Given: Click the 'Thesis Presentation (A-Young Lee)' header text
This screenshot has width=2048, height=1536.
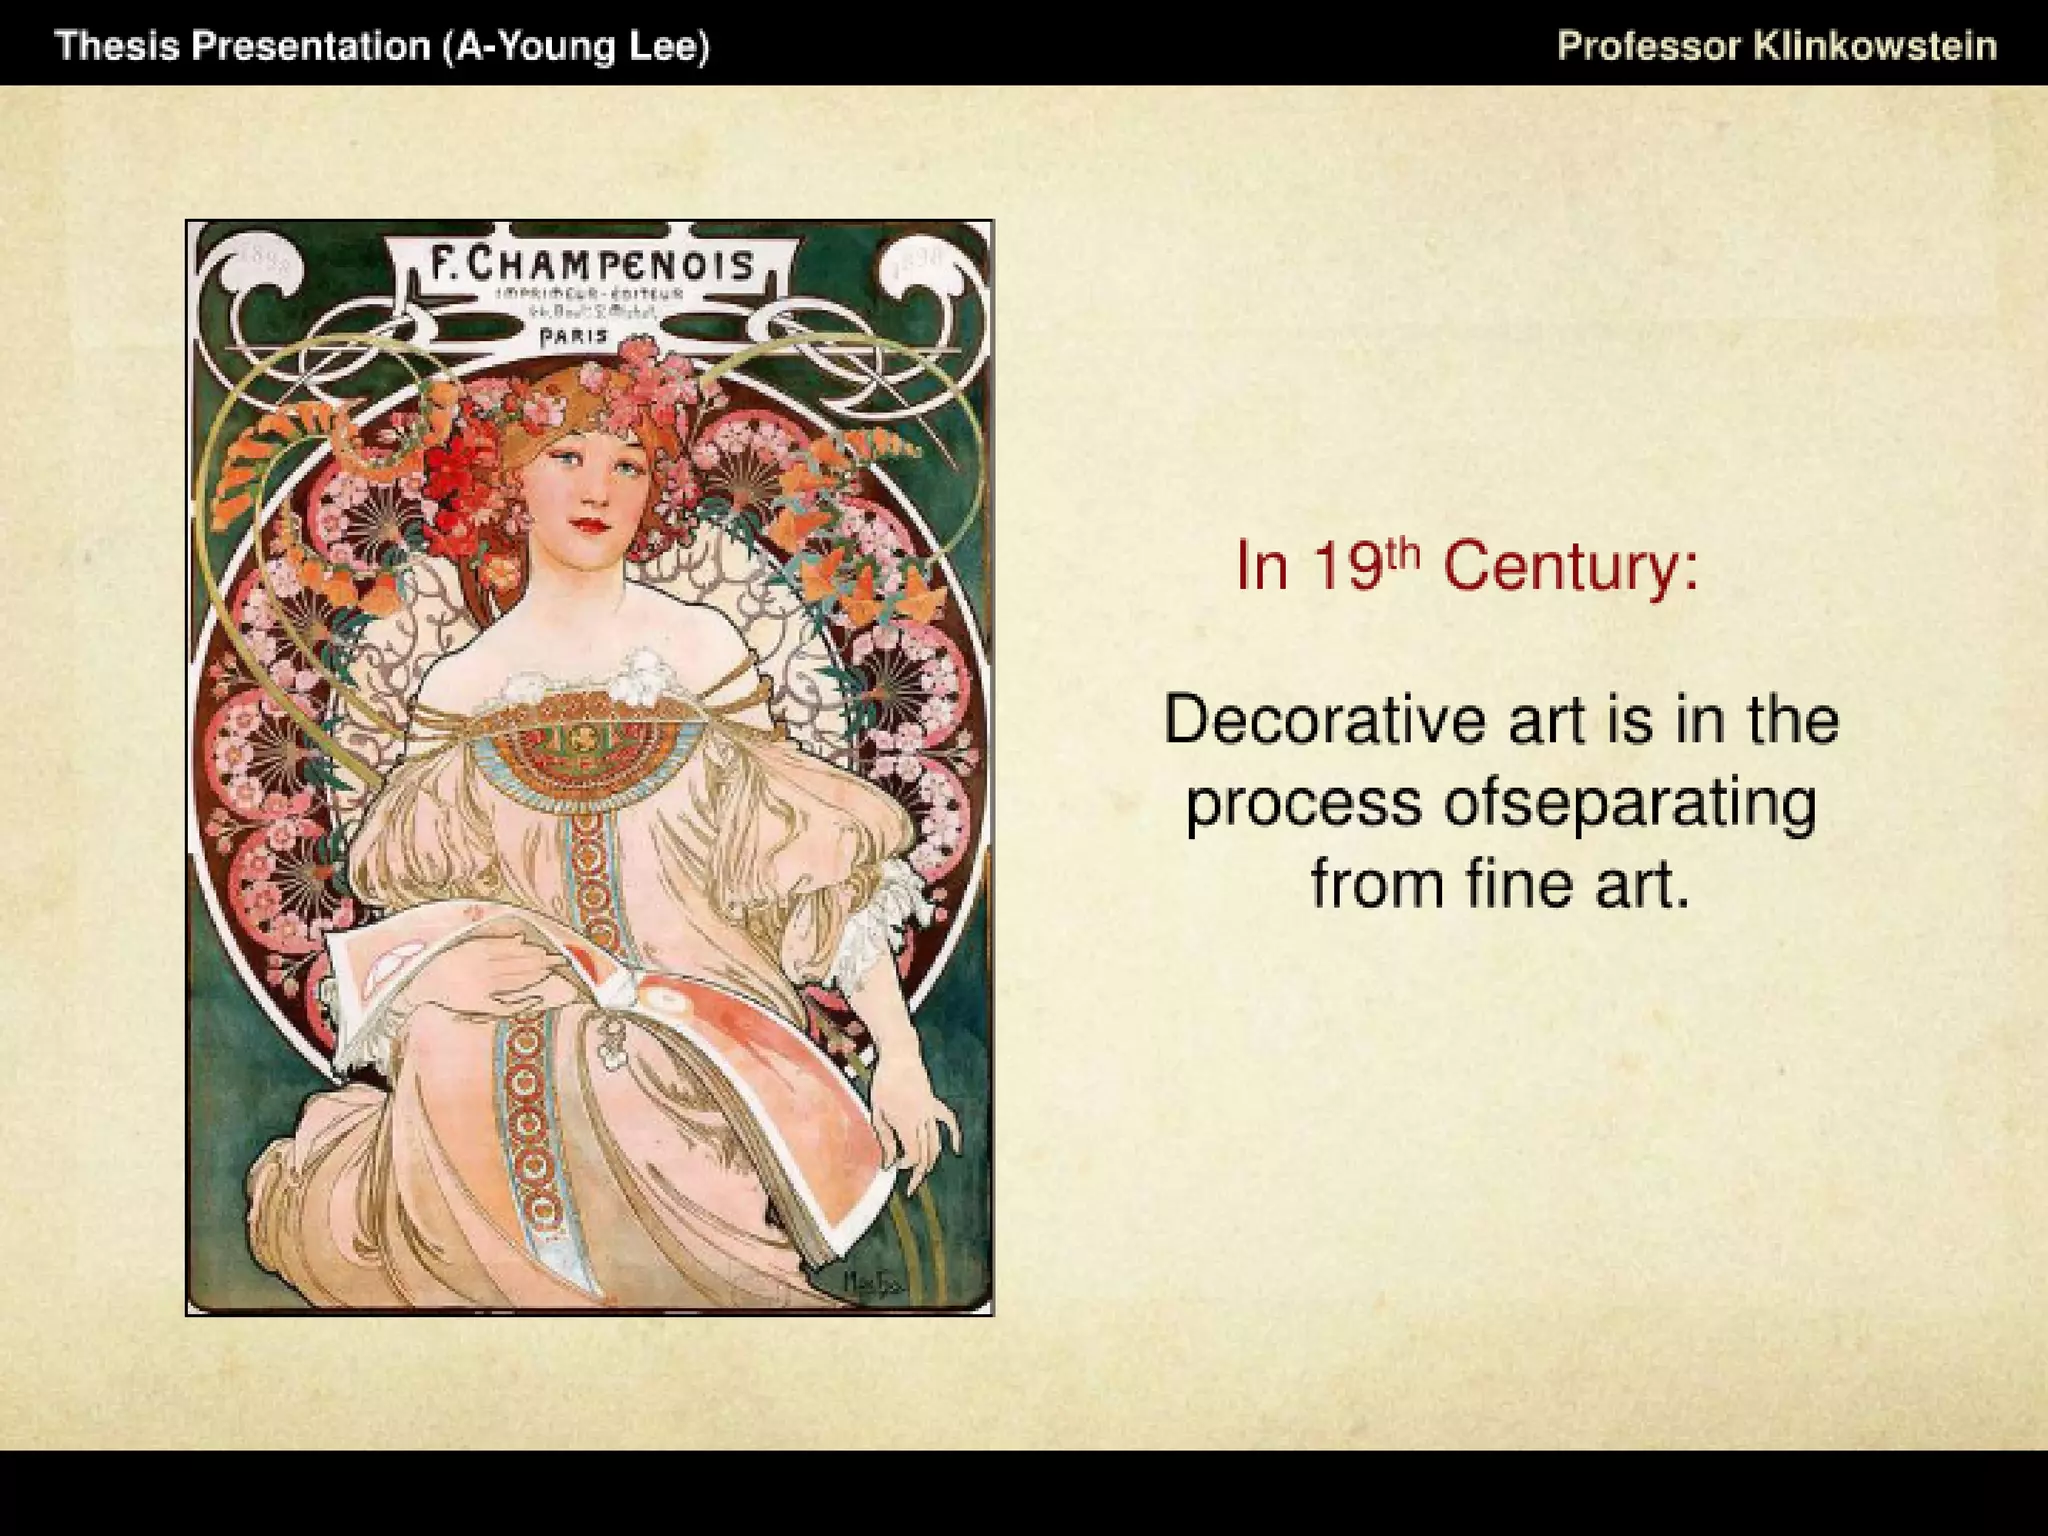Looking at the screenshot, I should (382, 47).
